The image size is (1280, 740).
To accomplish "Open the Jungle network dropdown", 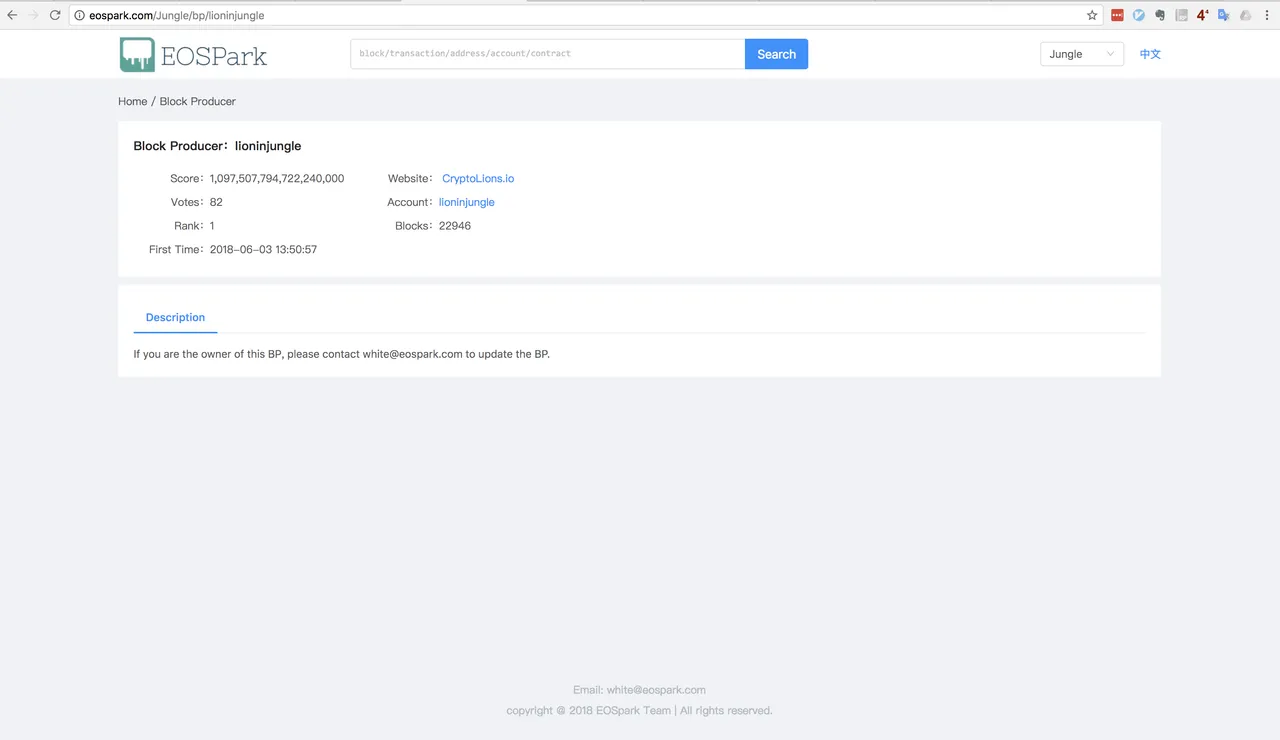I will pyautogui.click(x=1082, y=54).
